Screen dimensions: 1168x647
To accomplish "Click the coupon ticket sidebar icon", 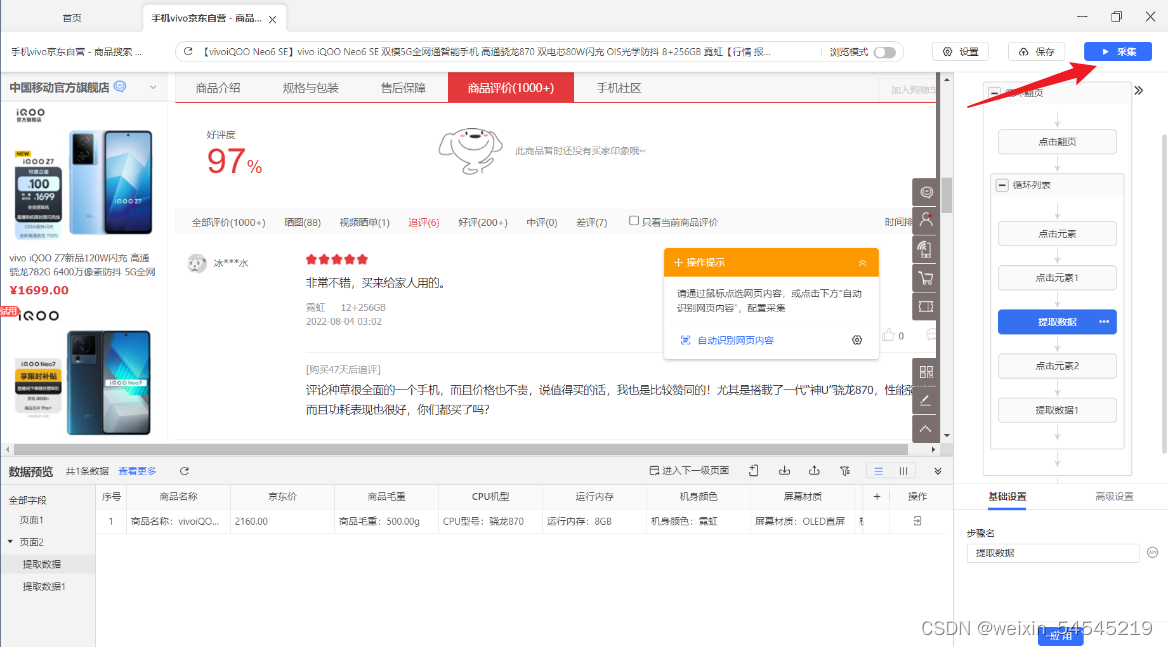I will [926, 306].
